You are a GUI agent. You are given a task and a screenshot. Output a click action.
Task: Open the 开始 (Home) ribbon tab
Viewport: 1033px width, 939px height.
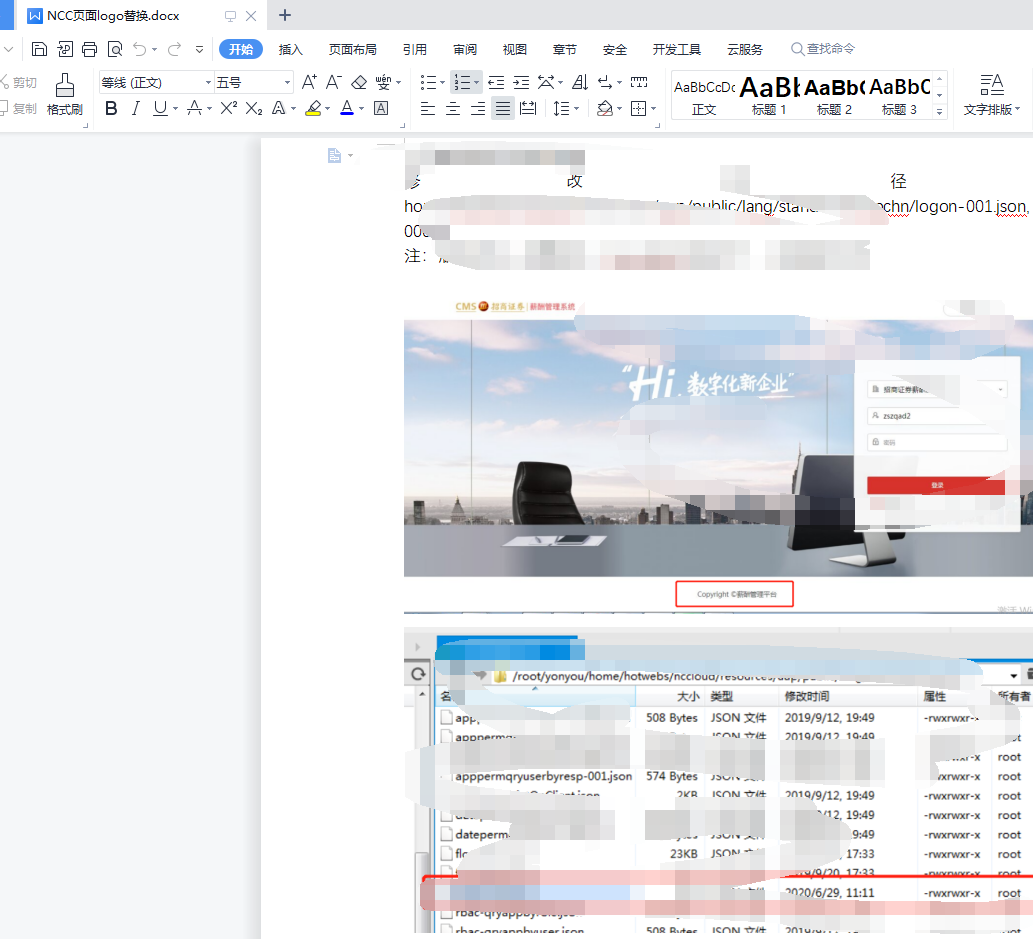241,49
